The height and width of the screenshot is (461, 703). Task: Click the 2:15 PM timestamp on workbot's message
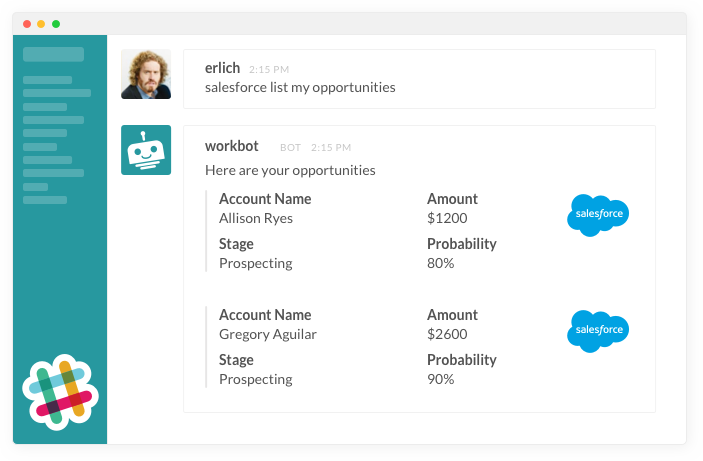pyautogui.click(x=331, y=148)
